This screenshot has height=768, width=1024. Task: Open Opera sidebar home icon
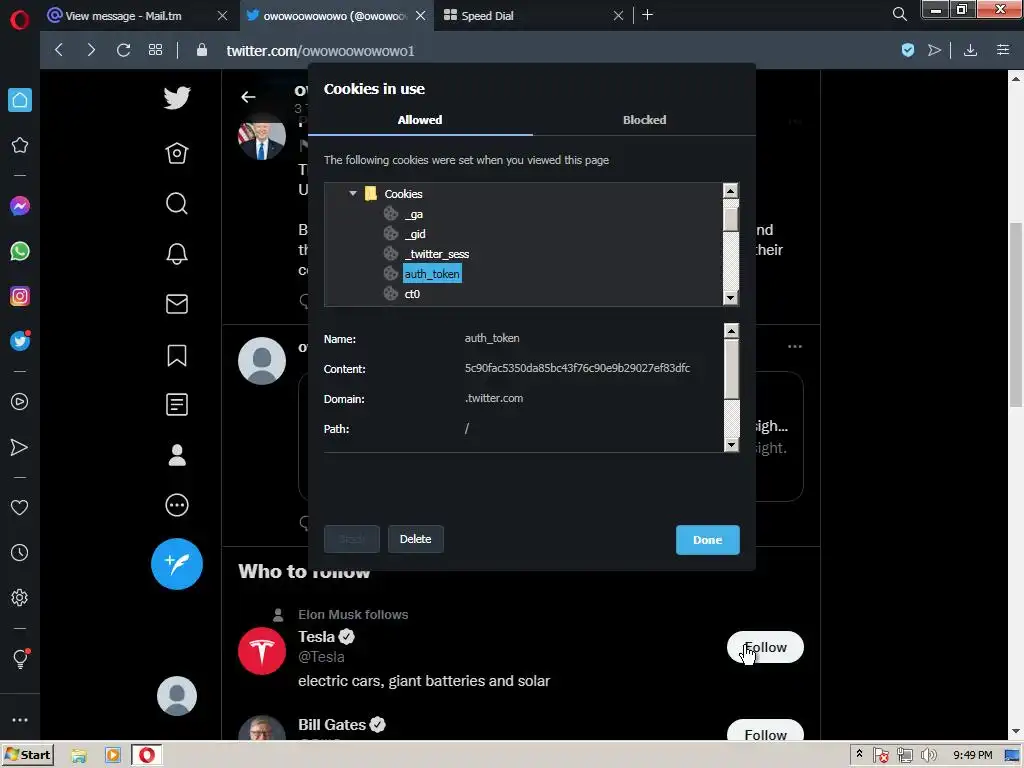tap(20, 100)
